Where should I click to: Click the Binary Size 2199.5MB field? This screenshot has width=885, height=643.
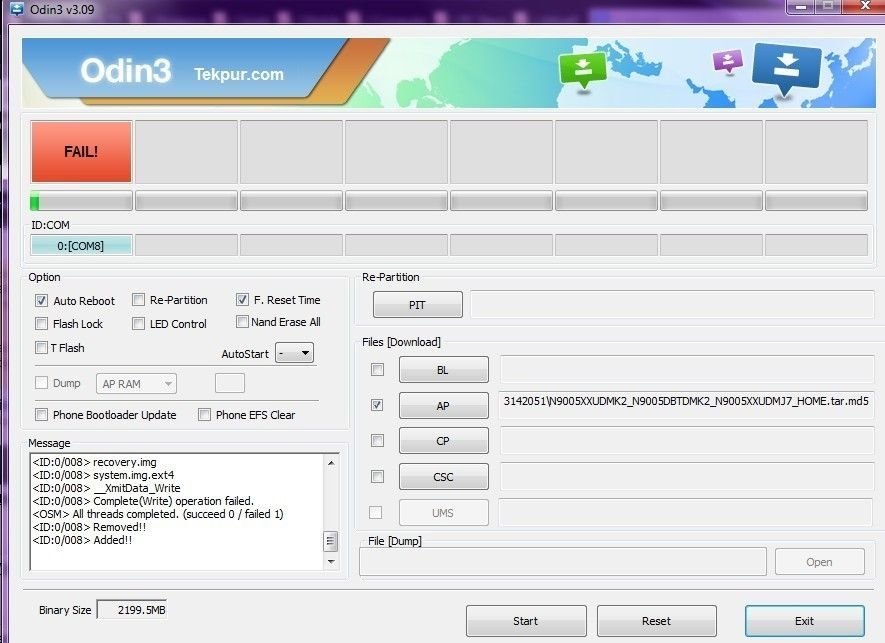tap(132, 610)
